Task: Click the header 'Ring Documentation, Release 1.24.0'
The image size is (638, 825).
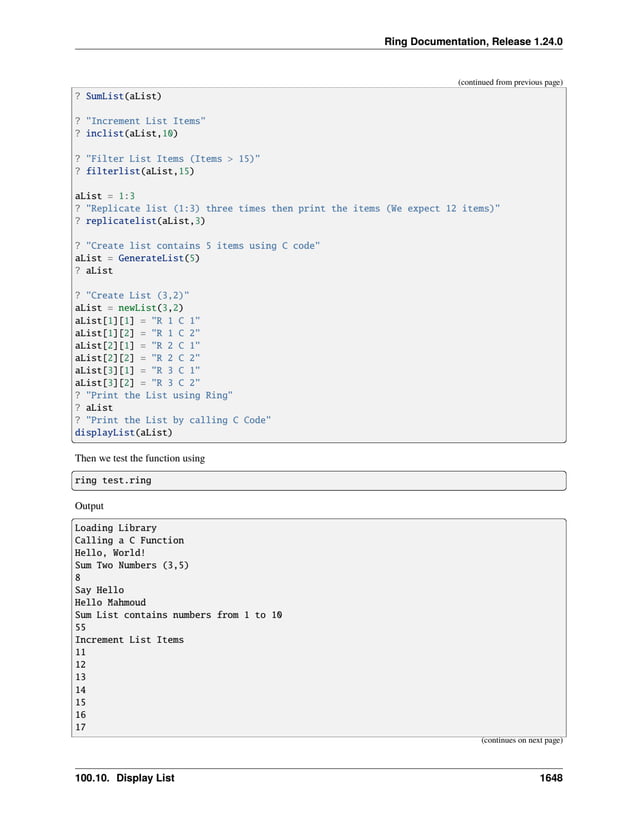Action: 473,42
